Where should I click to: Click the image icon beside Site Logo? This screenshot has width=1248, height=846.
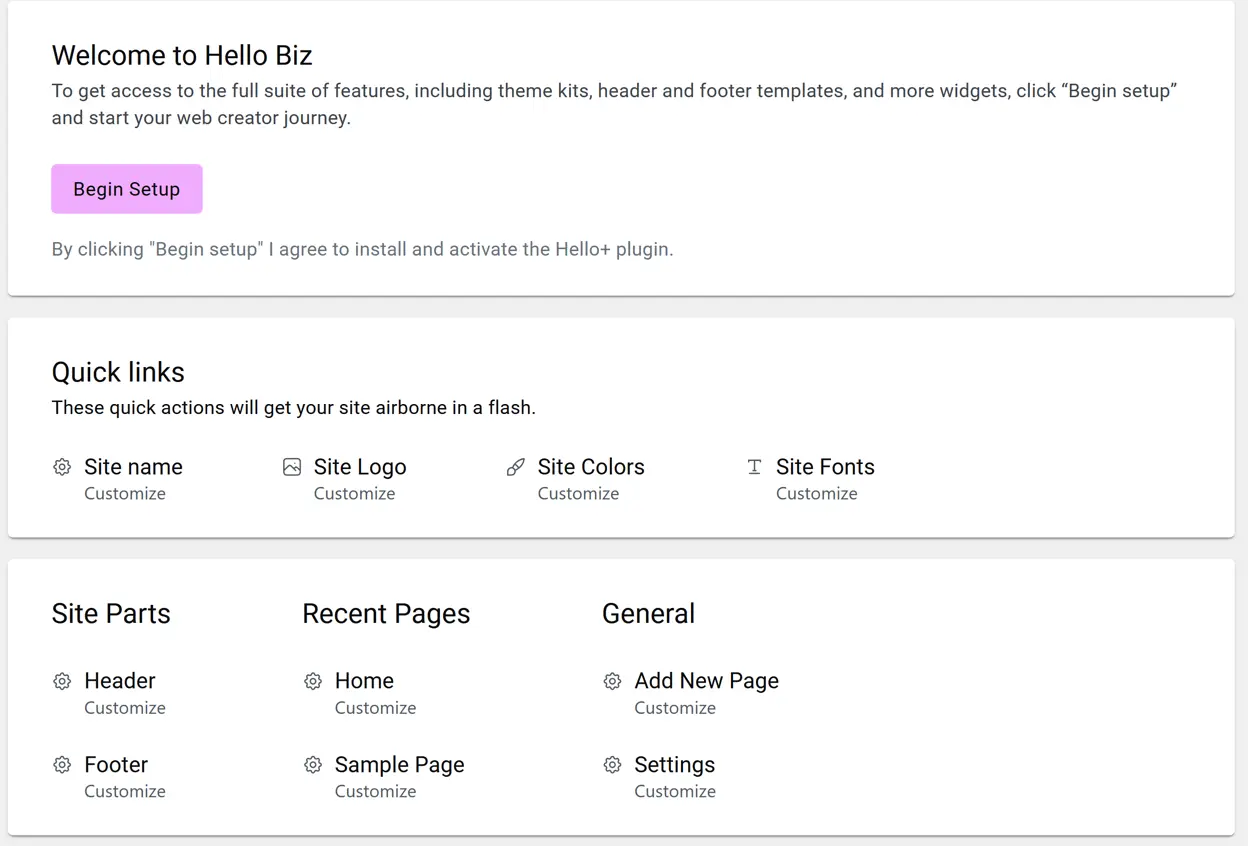pyautogui.click(x=292, y=467)
